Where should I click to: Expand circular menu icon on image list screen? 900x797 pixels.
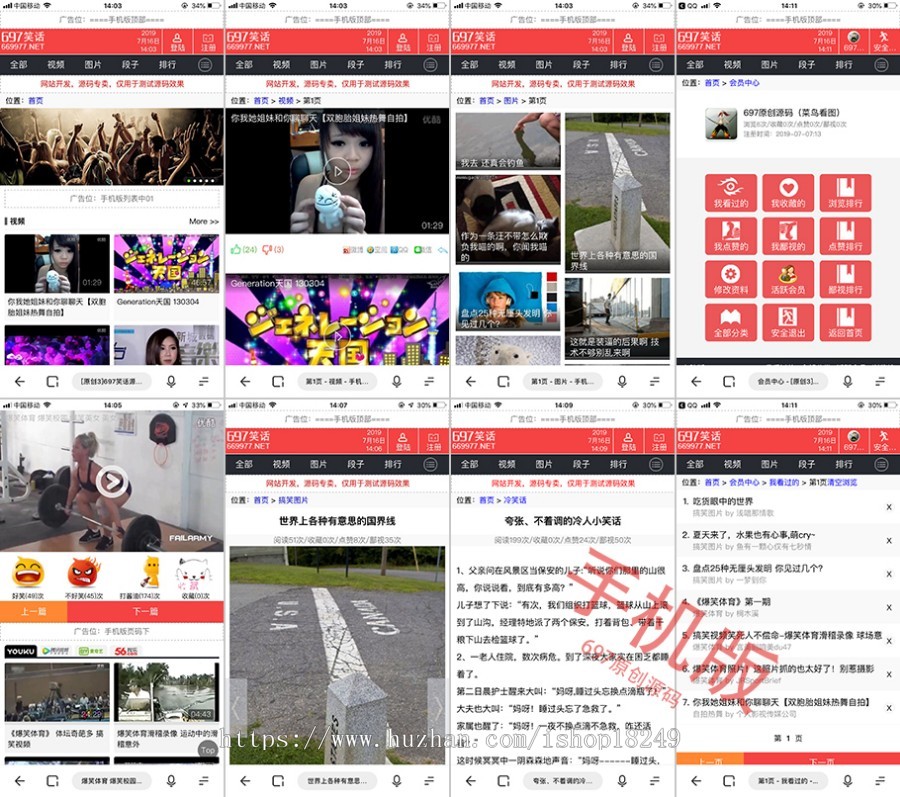(656, 64)
